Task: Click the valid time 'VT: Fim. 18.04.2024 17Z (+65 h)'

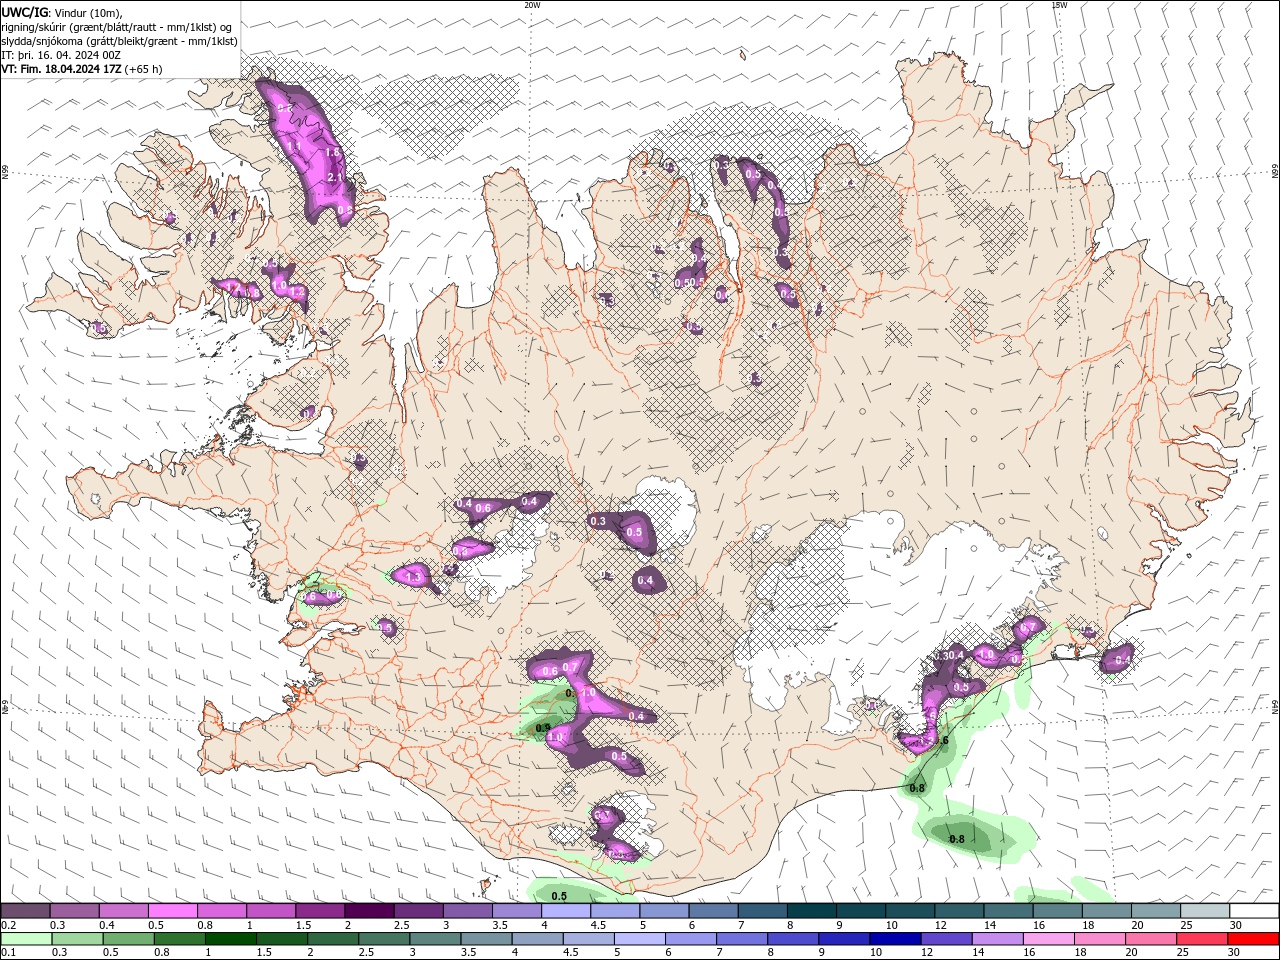Action: coord(81,69)
